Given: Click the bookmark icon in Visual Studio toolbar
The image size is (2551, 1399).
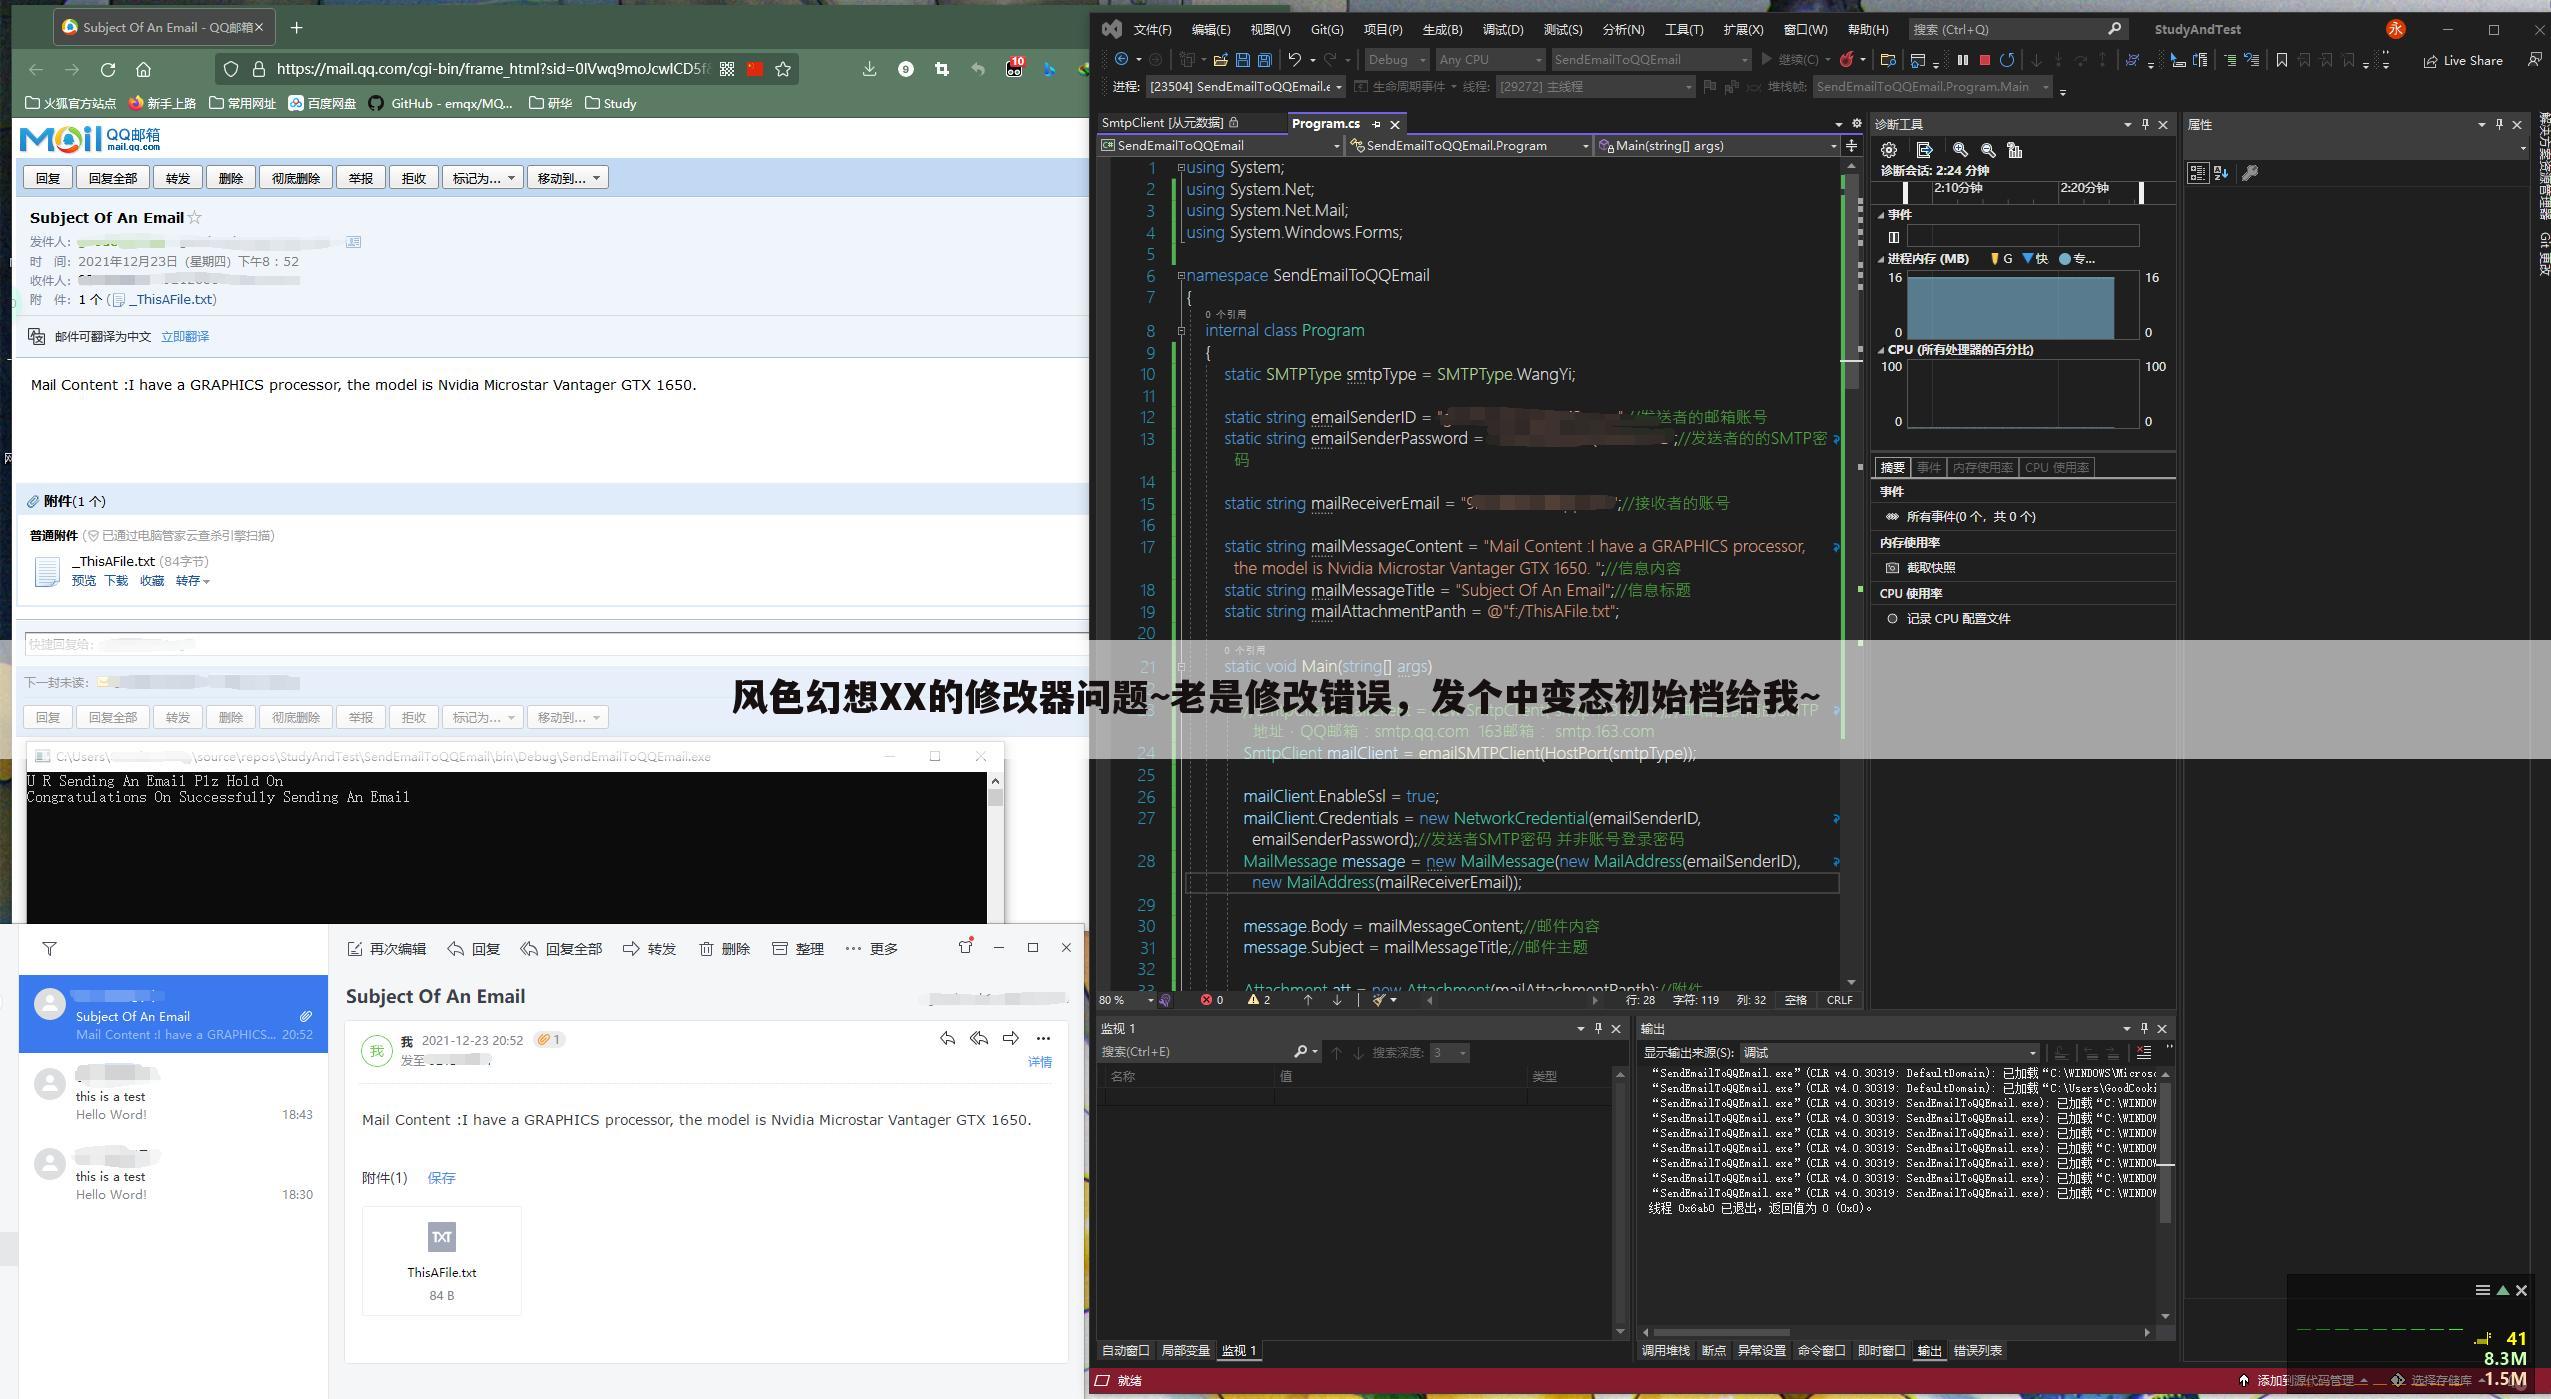Looking at the screenshot, I should coord(2281,60).
